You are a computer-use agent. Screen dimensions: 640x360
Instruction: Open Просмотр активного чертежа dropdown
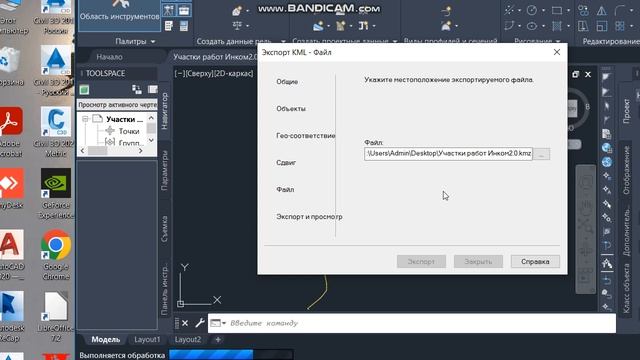pos(117,105)
